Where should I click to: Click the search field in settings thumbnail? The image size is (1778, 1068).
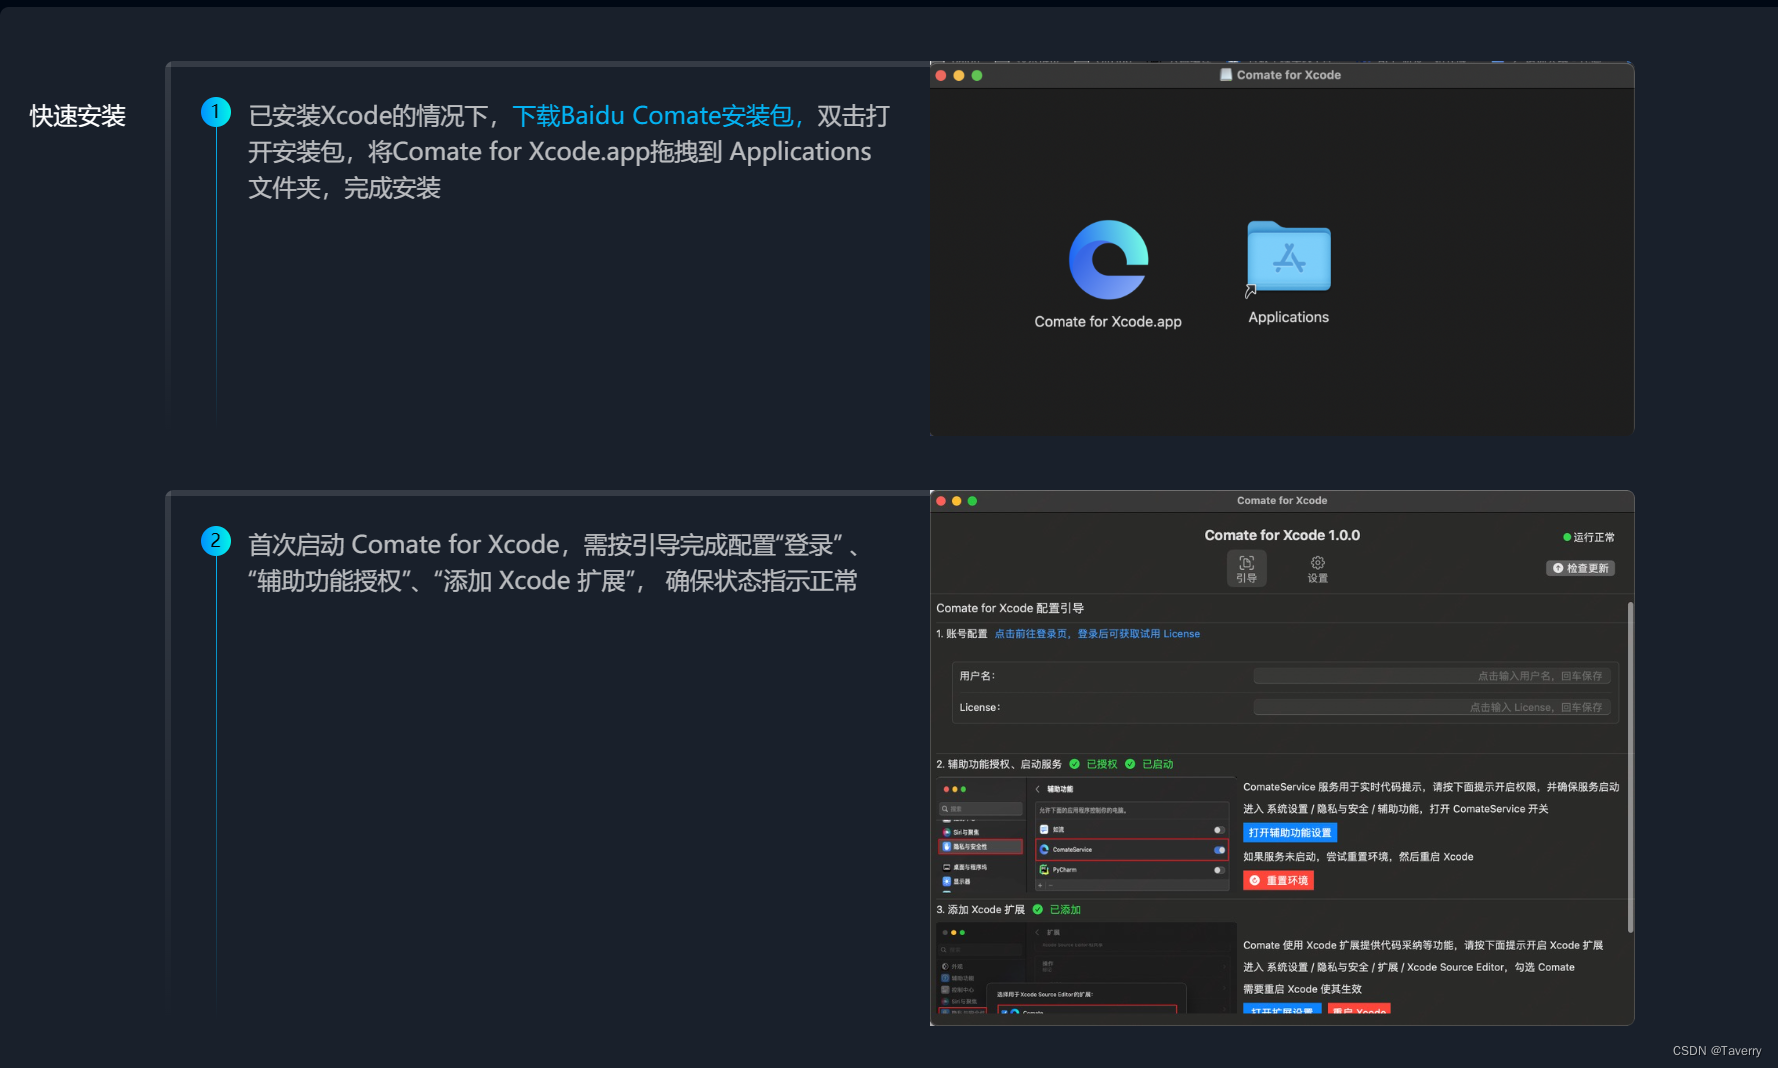tap(981, 809)
